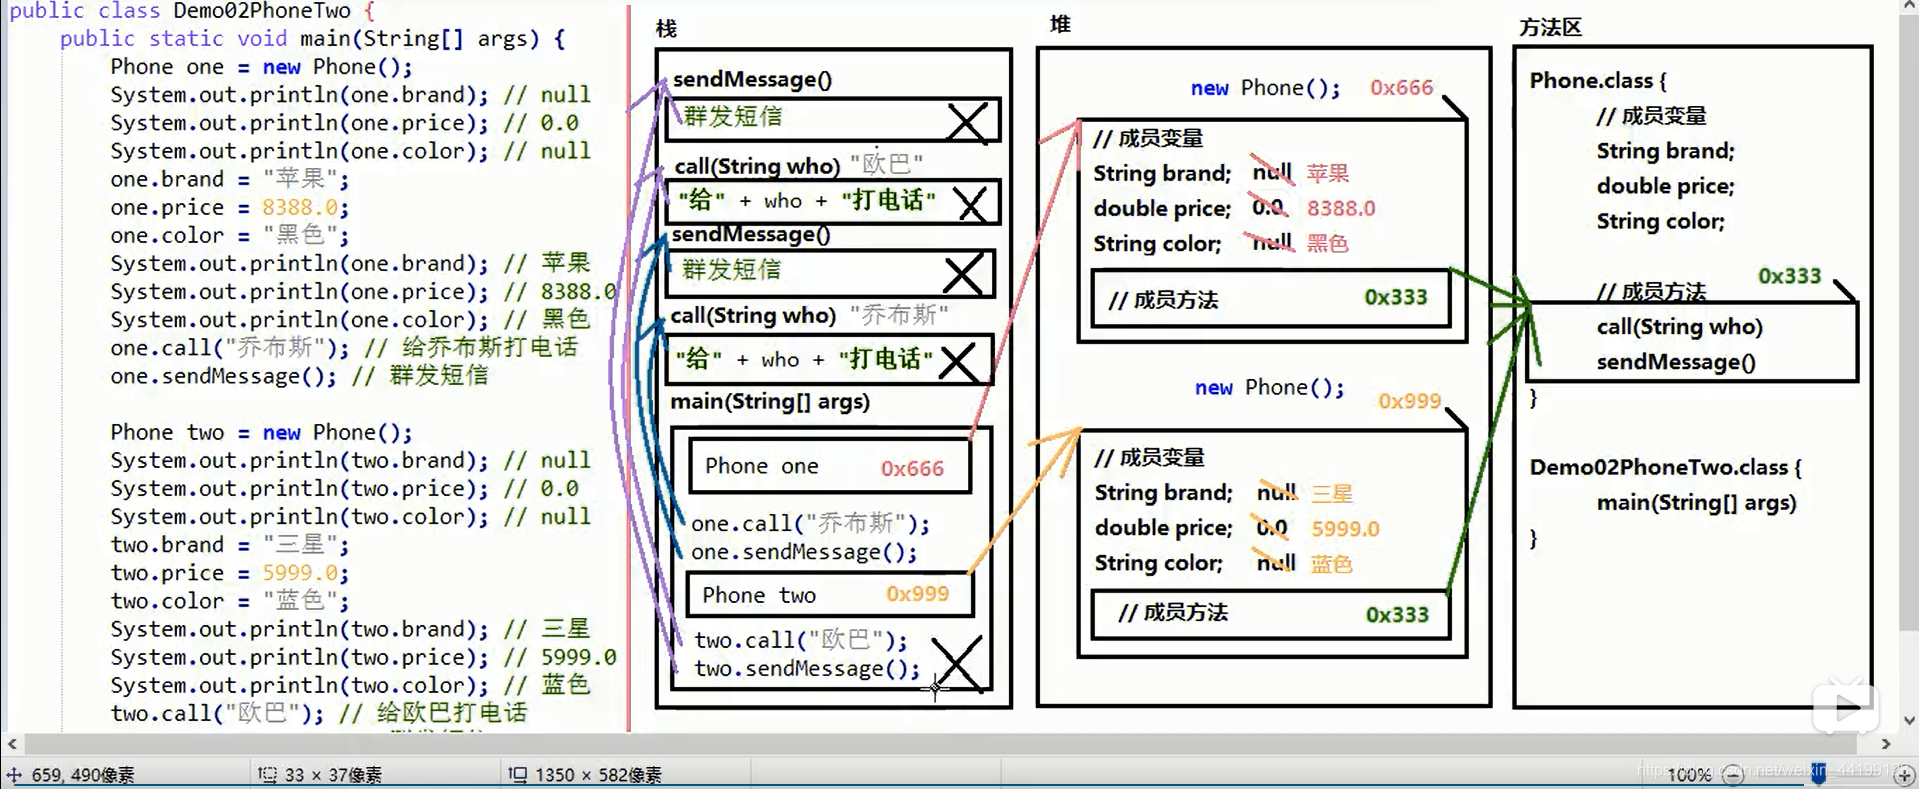Click the code line two.brand = "三星";
This screenshot has height=789, width=1919.
(x=230, y=545)
